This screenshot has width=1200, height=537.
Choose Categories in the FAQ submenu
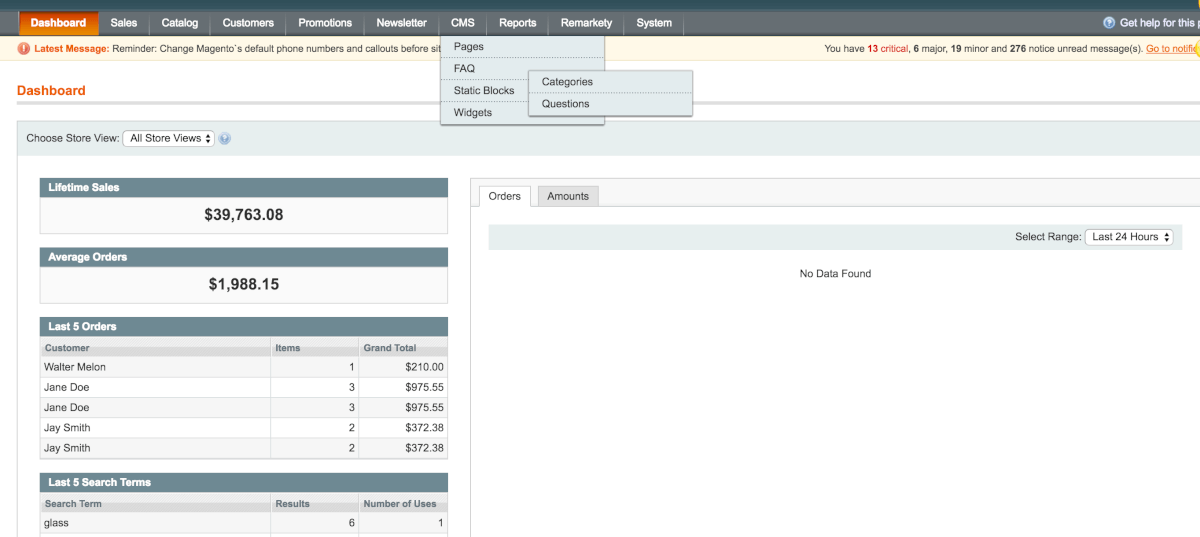coord(567,82)
